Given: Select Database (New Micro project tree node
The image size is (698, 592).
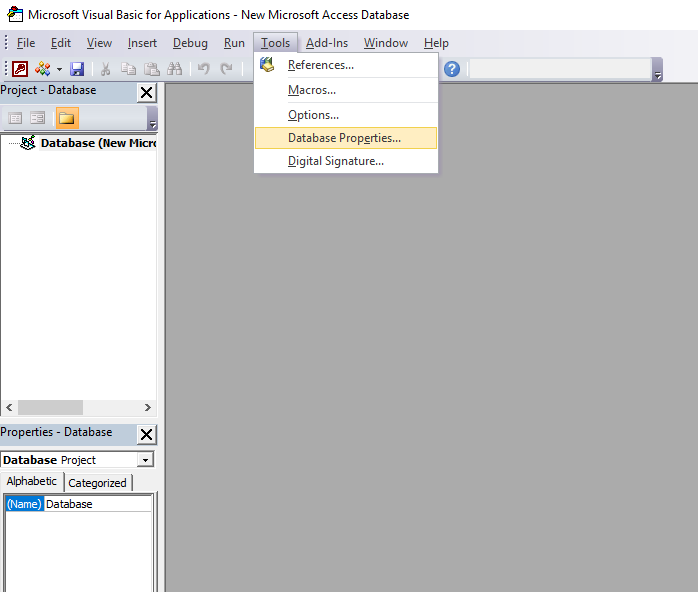Looking at the screenshot, I should coord(98,143).
